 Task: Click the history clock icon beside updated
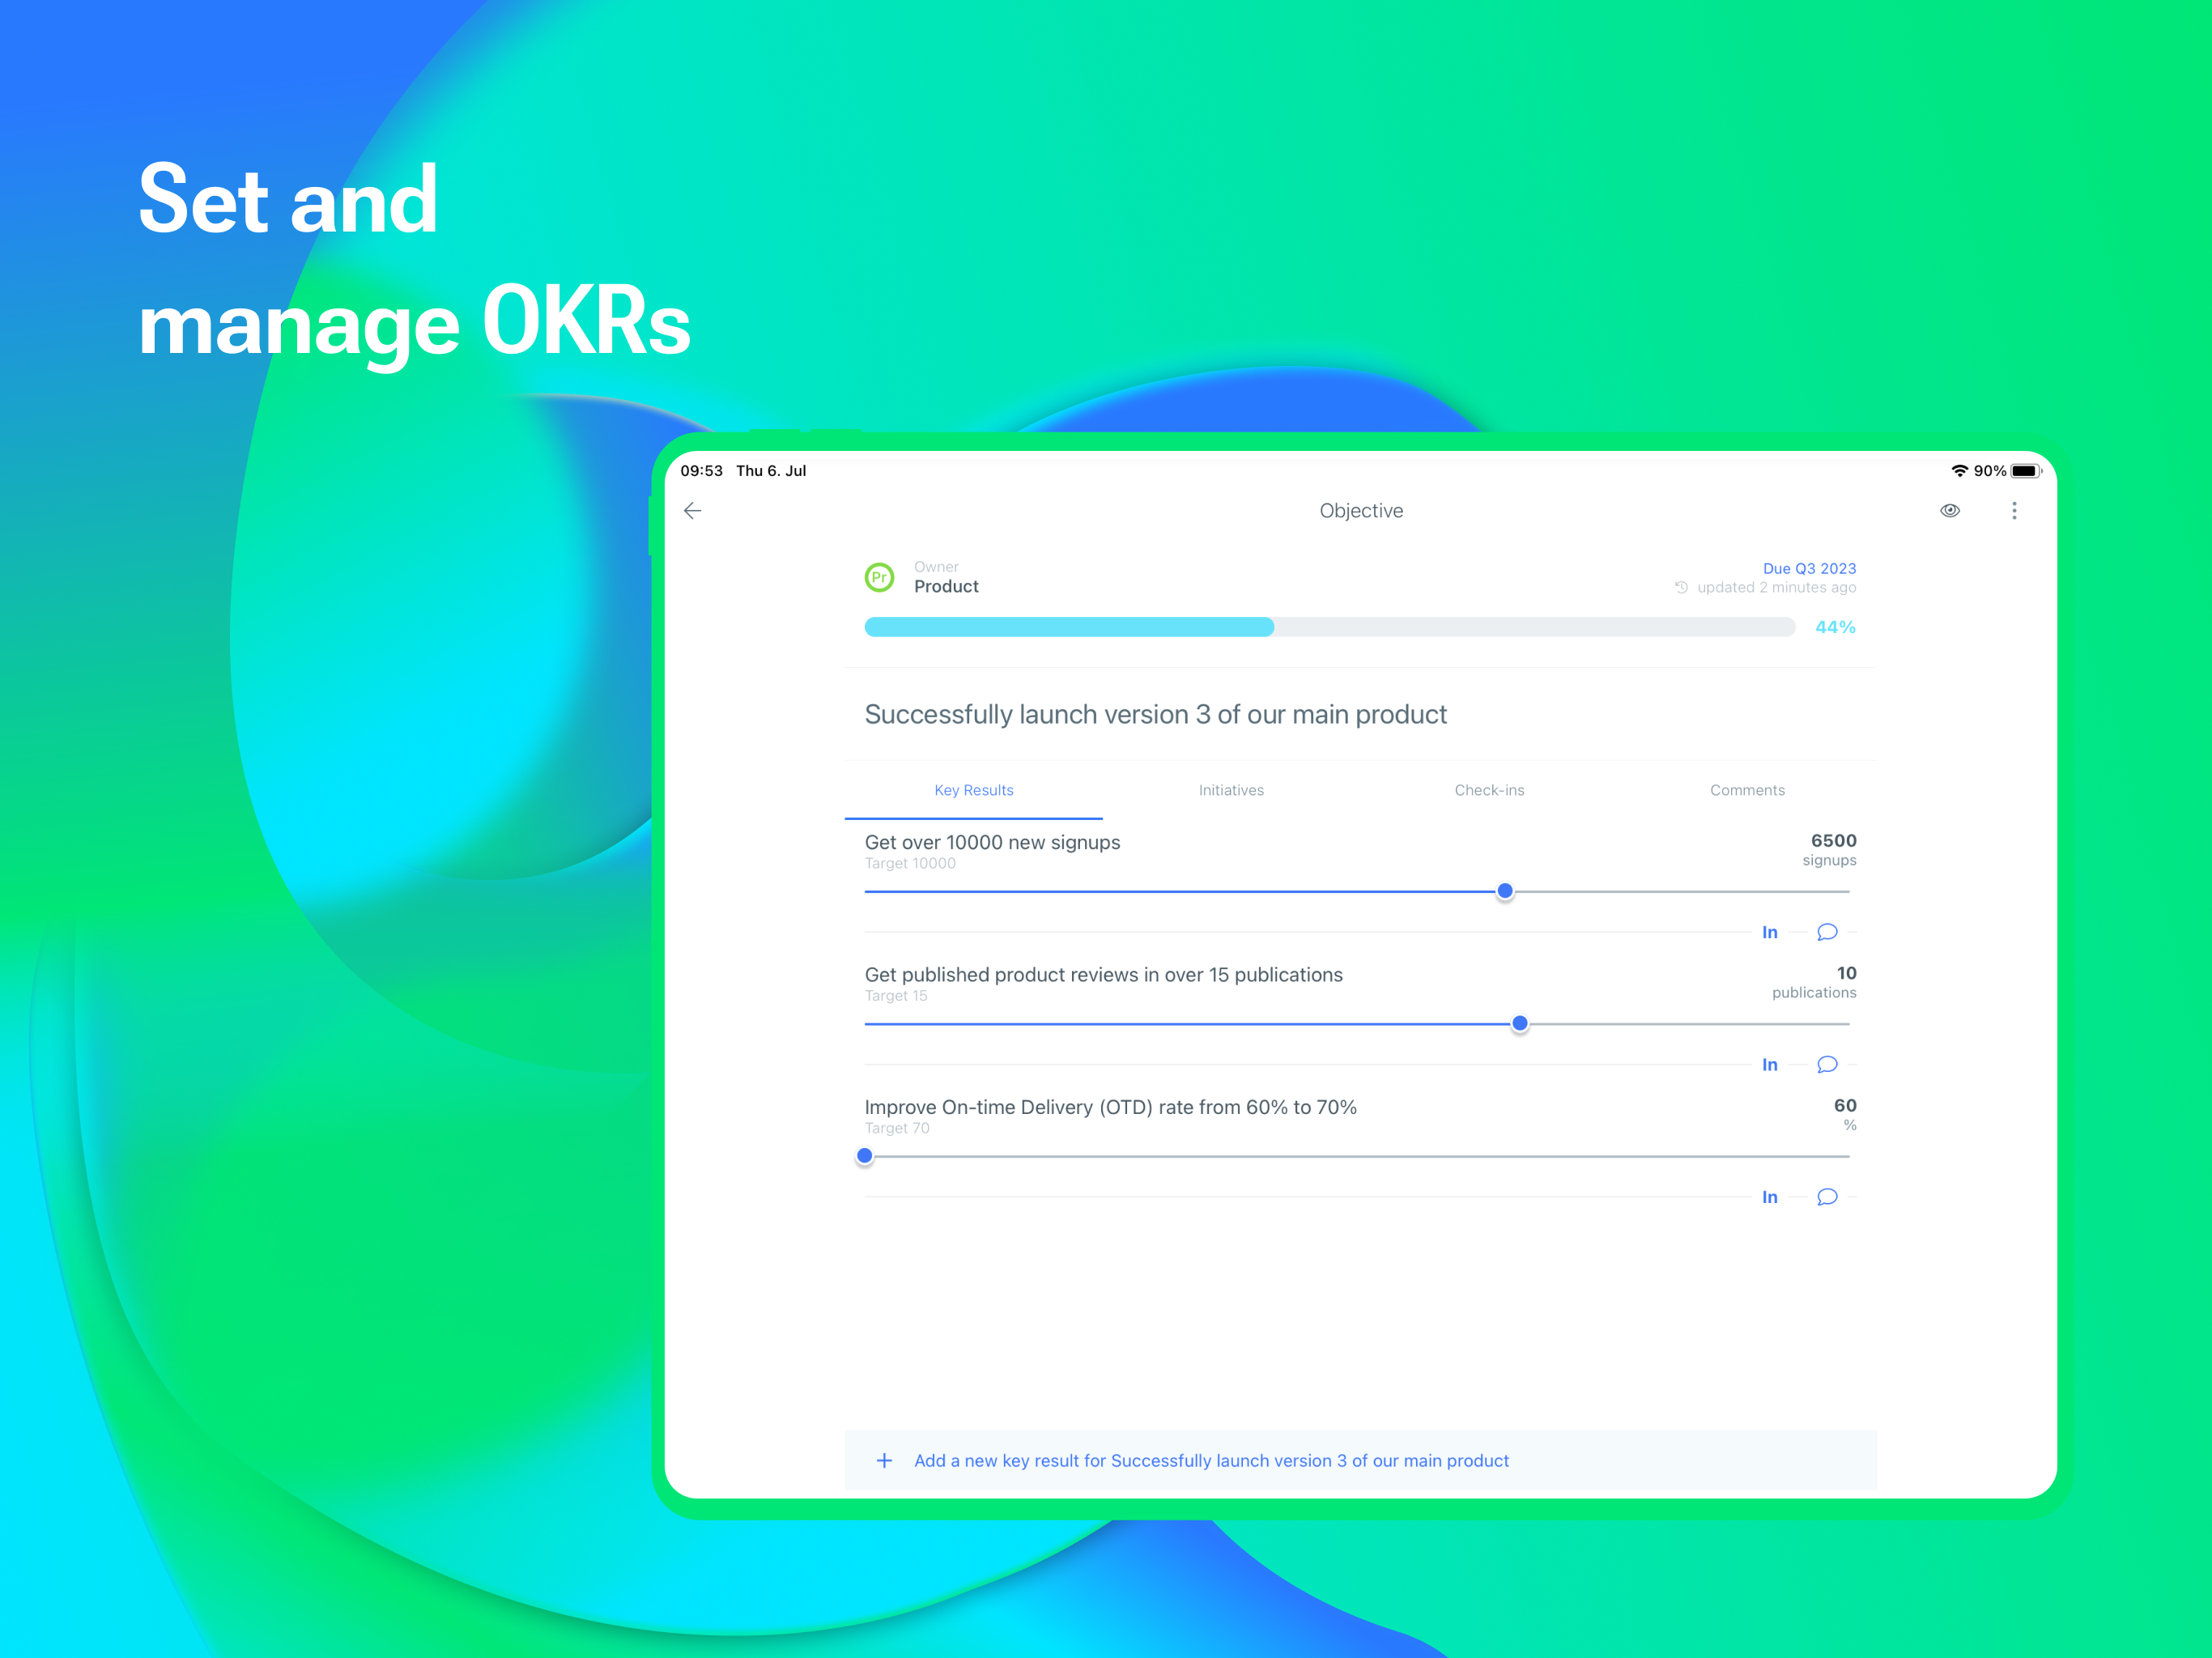click(1681, 587)
